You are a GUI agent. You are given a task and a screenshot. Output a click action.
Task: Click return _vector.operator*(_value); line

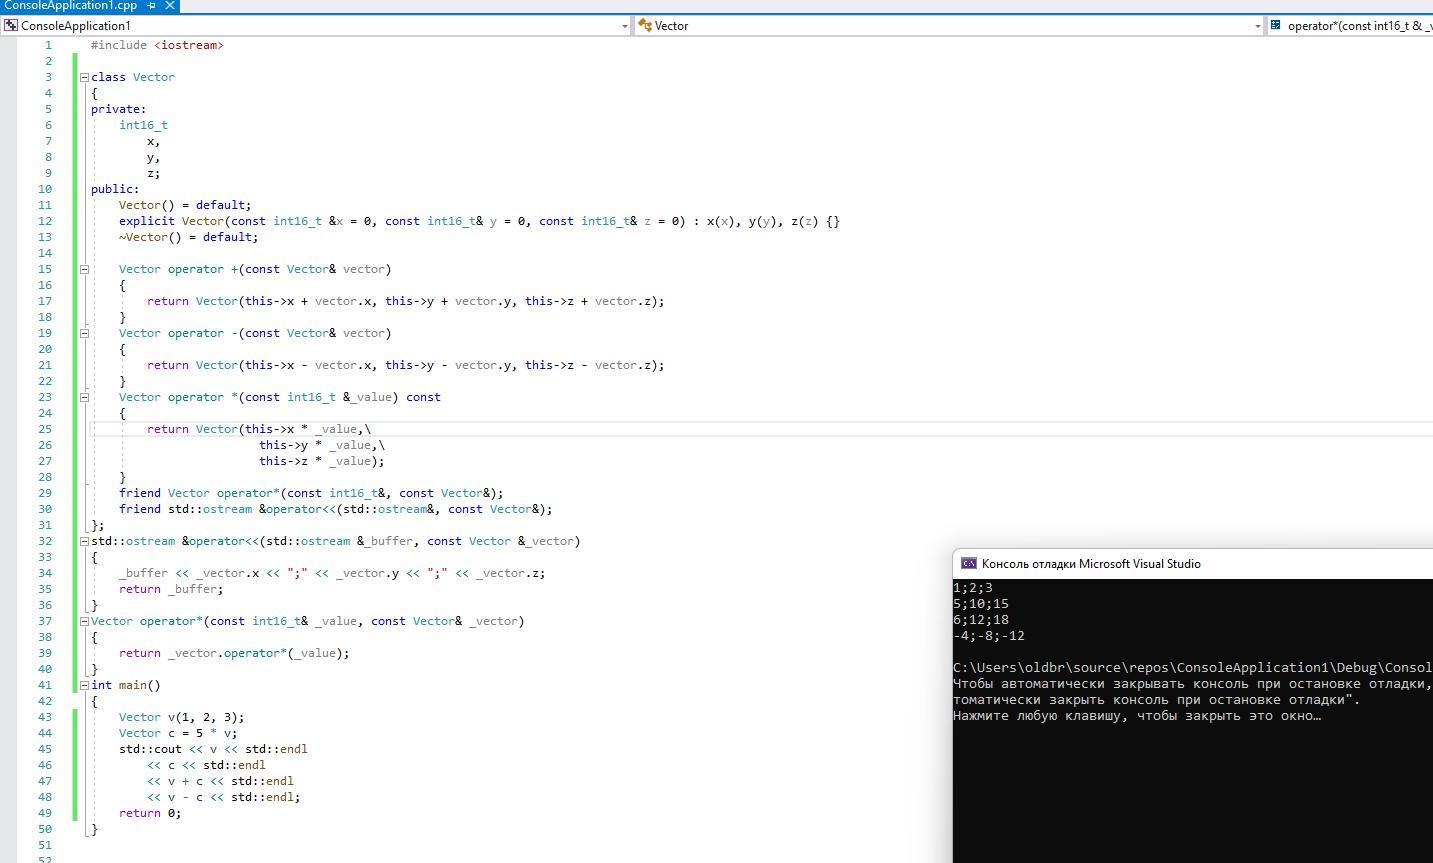pos(234,653)
